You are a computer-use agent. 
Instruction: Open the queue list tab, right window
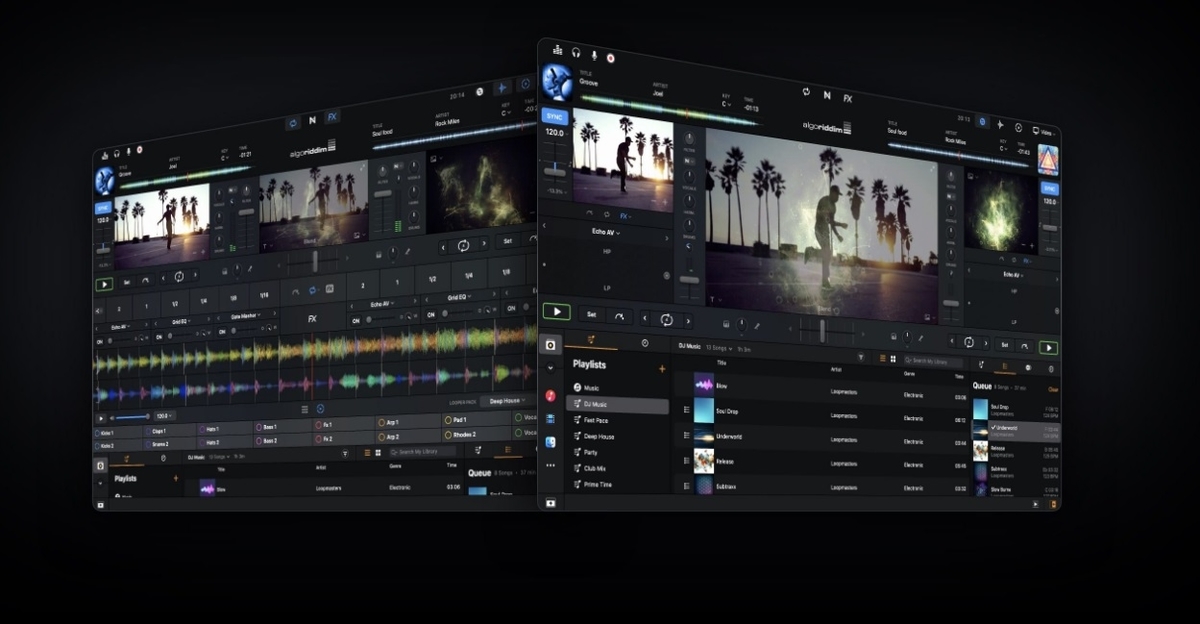(x=1004, y=366)
